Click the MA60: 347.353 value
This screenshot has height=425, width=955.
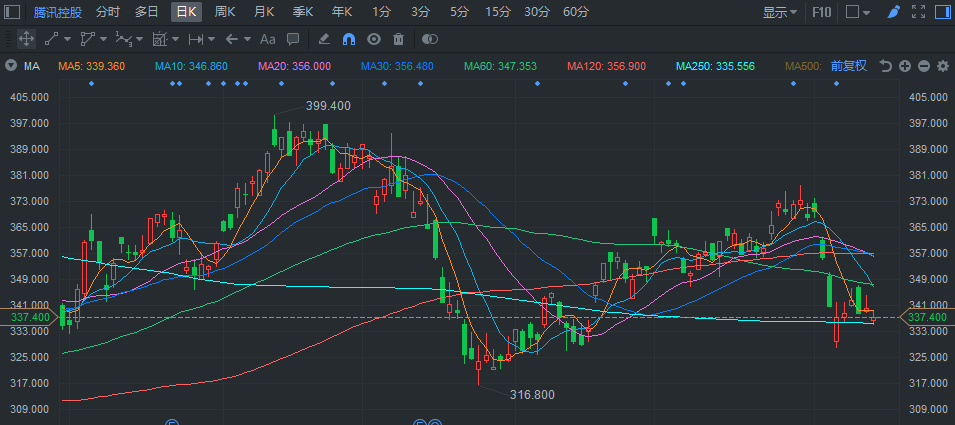[500, 66]
